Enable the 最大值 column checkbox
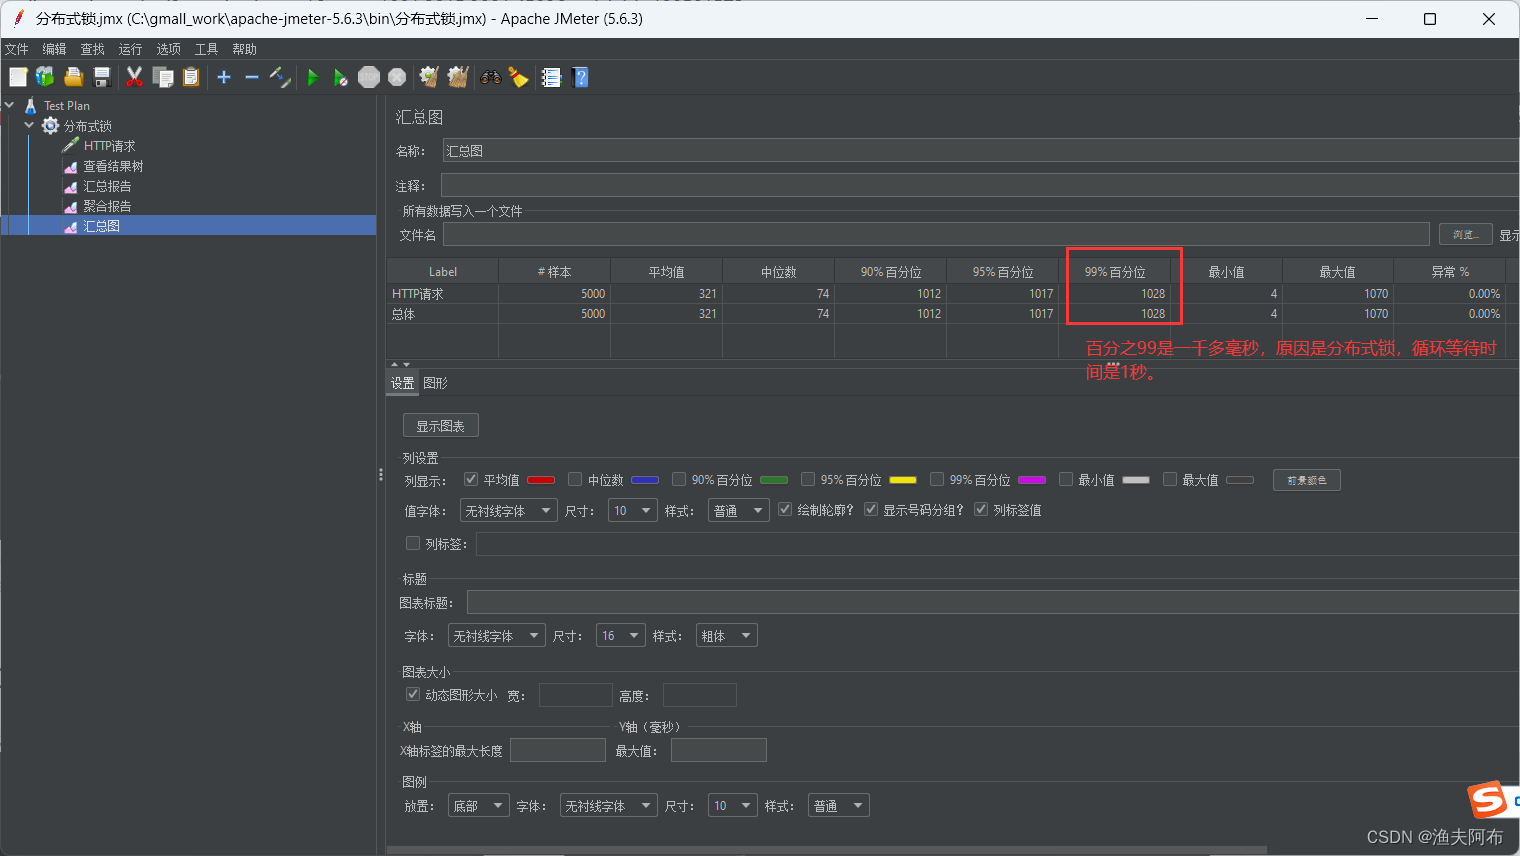Image resolution: width=1520 pixels, height=856 pixels. tap(1170, 480)
